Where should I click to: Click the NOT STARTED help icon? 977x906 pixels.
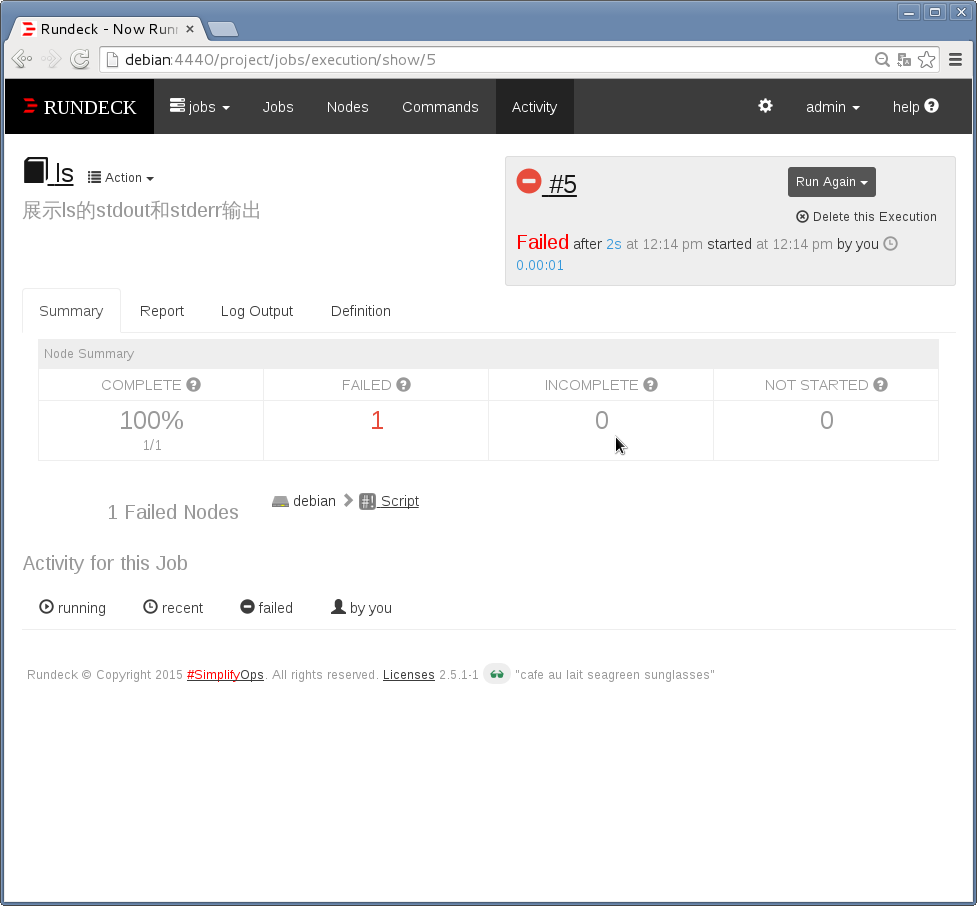tap(880, 385)
